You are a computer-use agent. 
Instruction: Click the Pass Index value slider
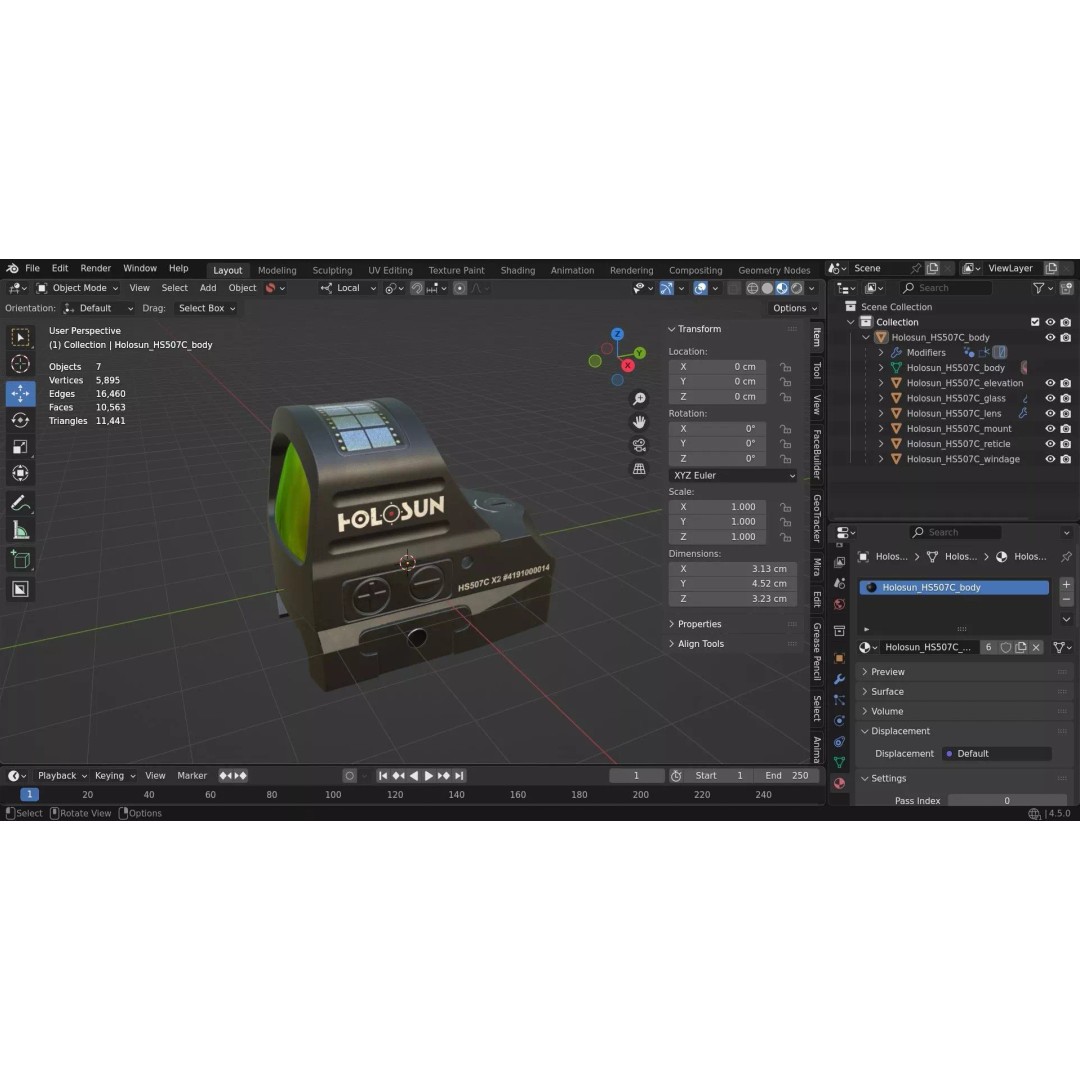coord(1007,801)
